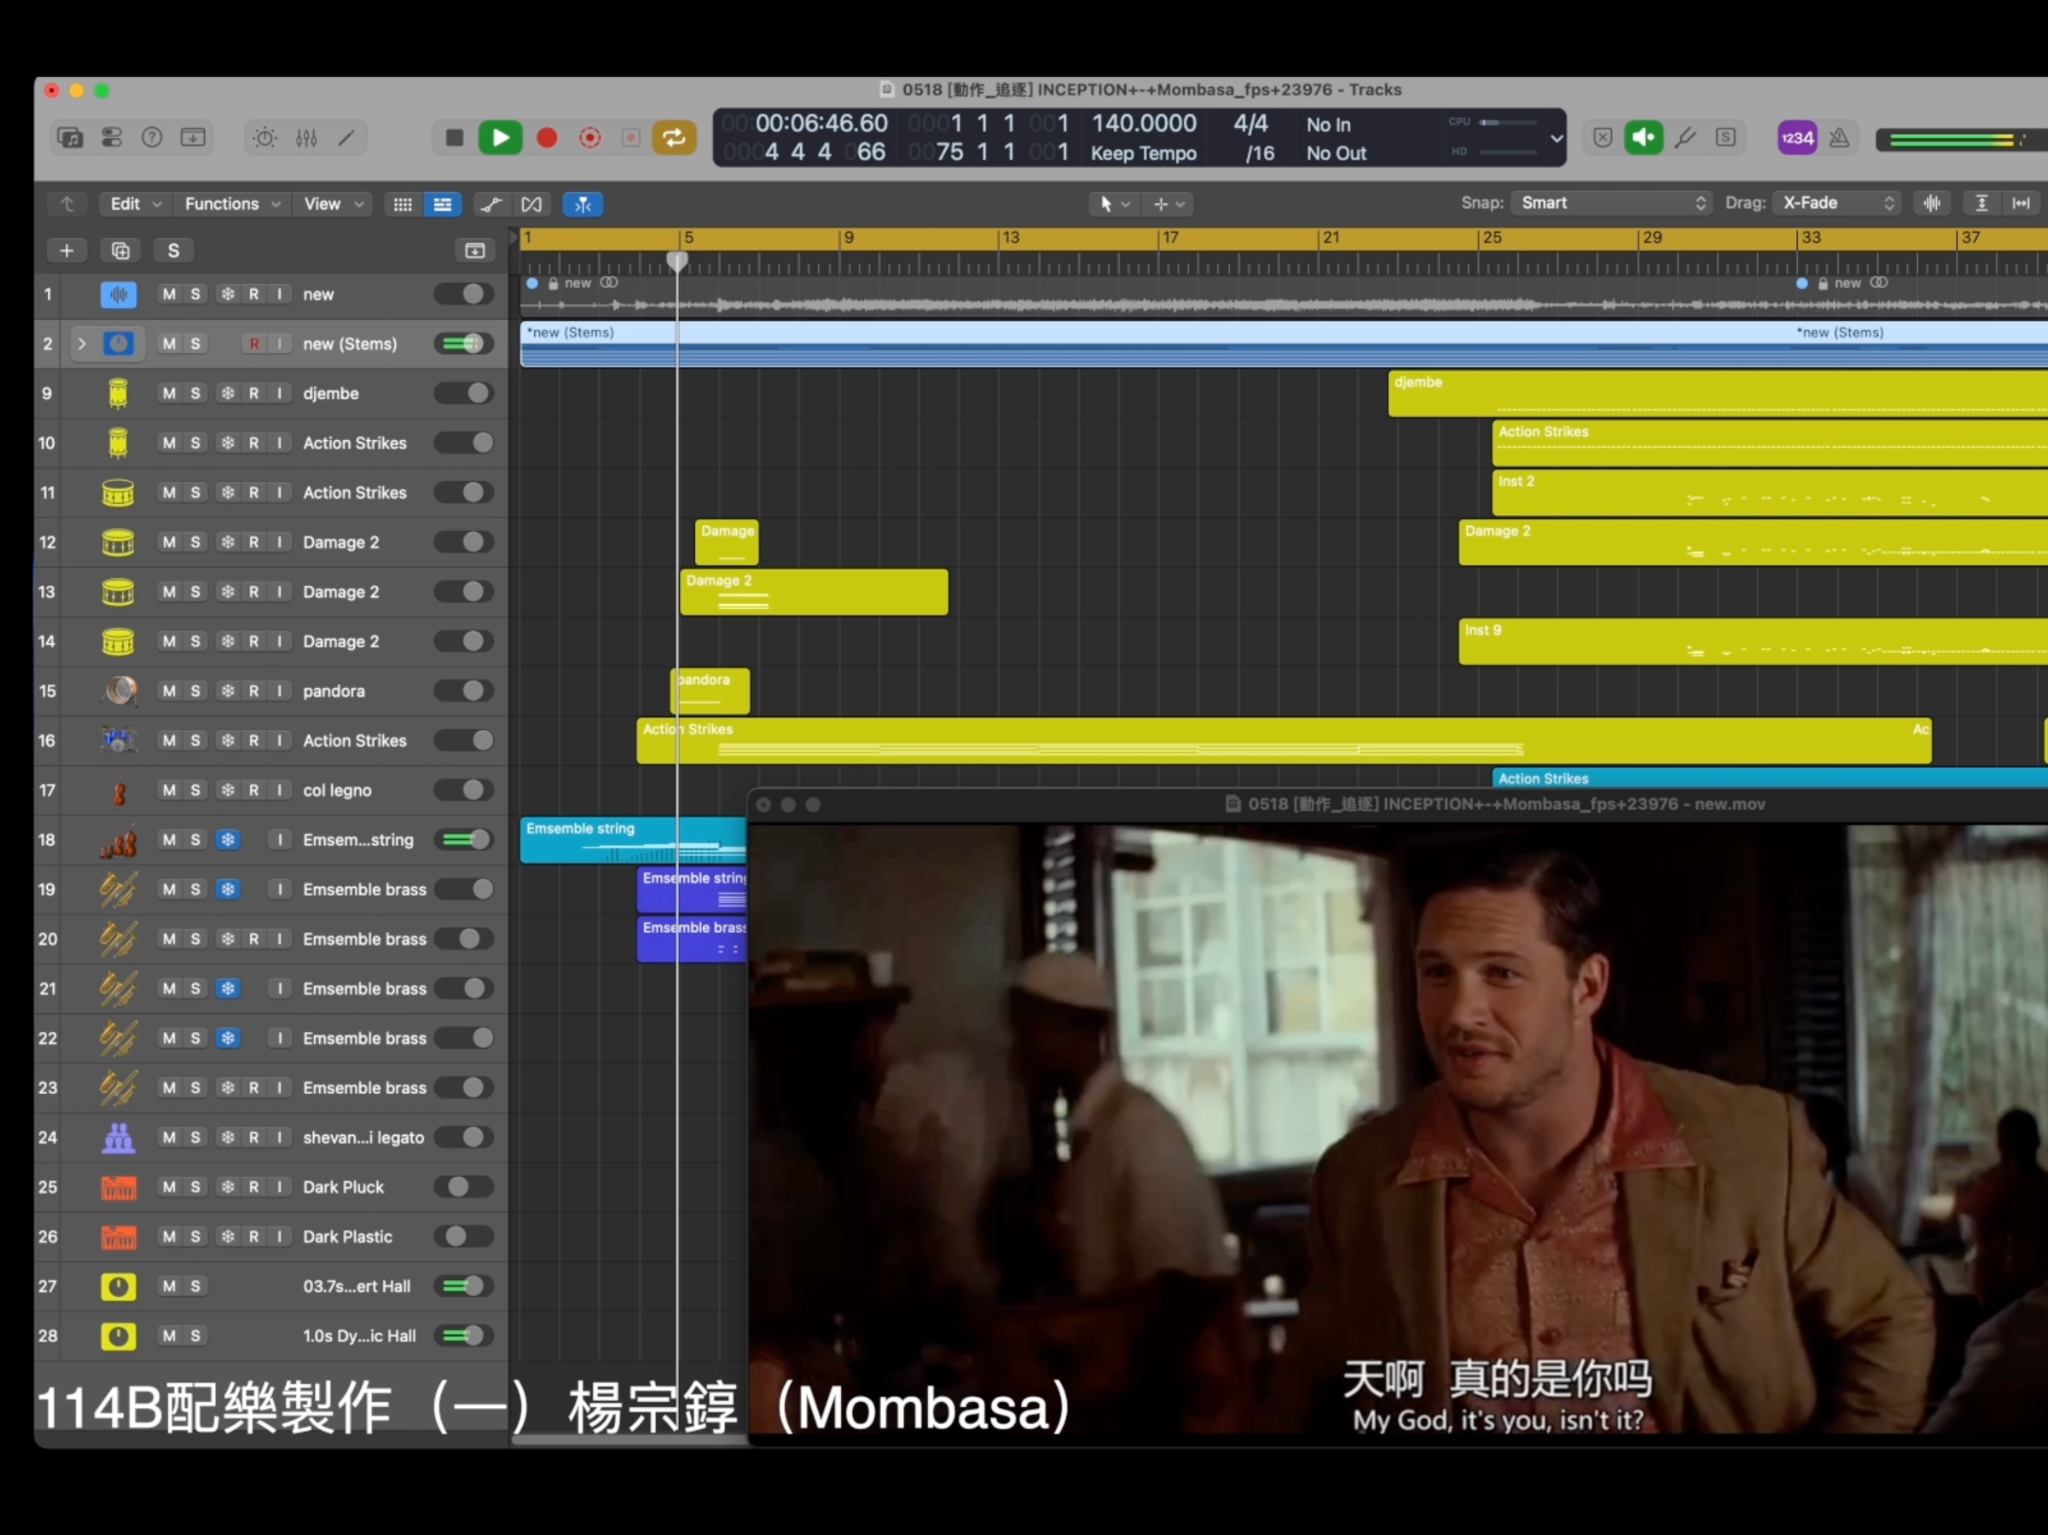The height and width of the screenshot is (1535, 2048).
Task: Click the vertical auto zoom icon
Action: (1981, 203)
